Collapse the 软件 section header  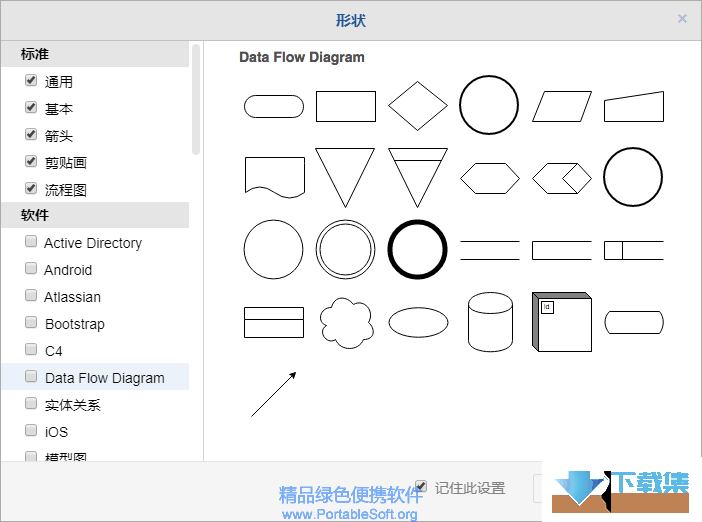[x=95, y=215]
